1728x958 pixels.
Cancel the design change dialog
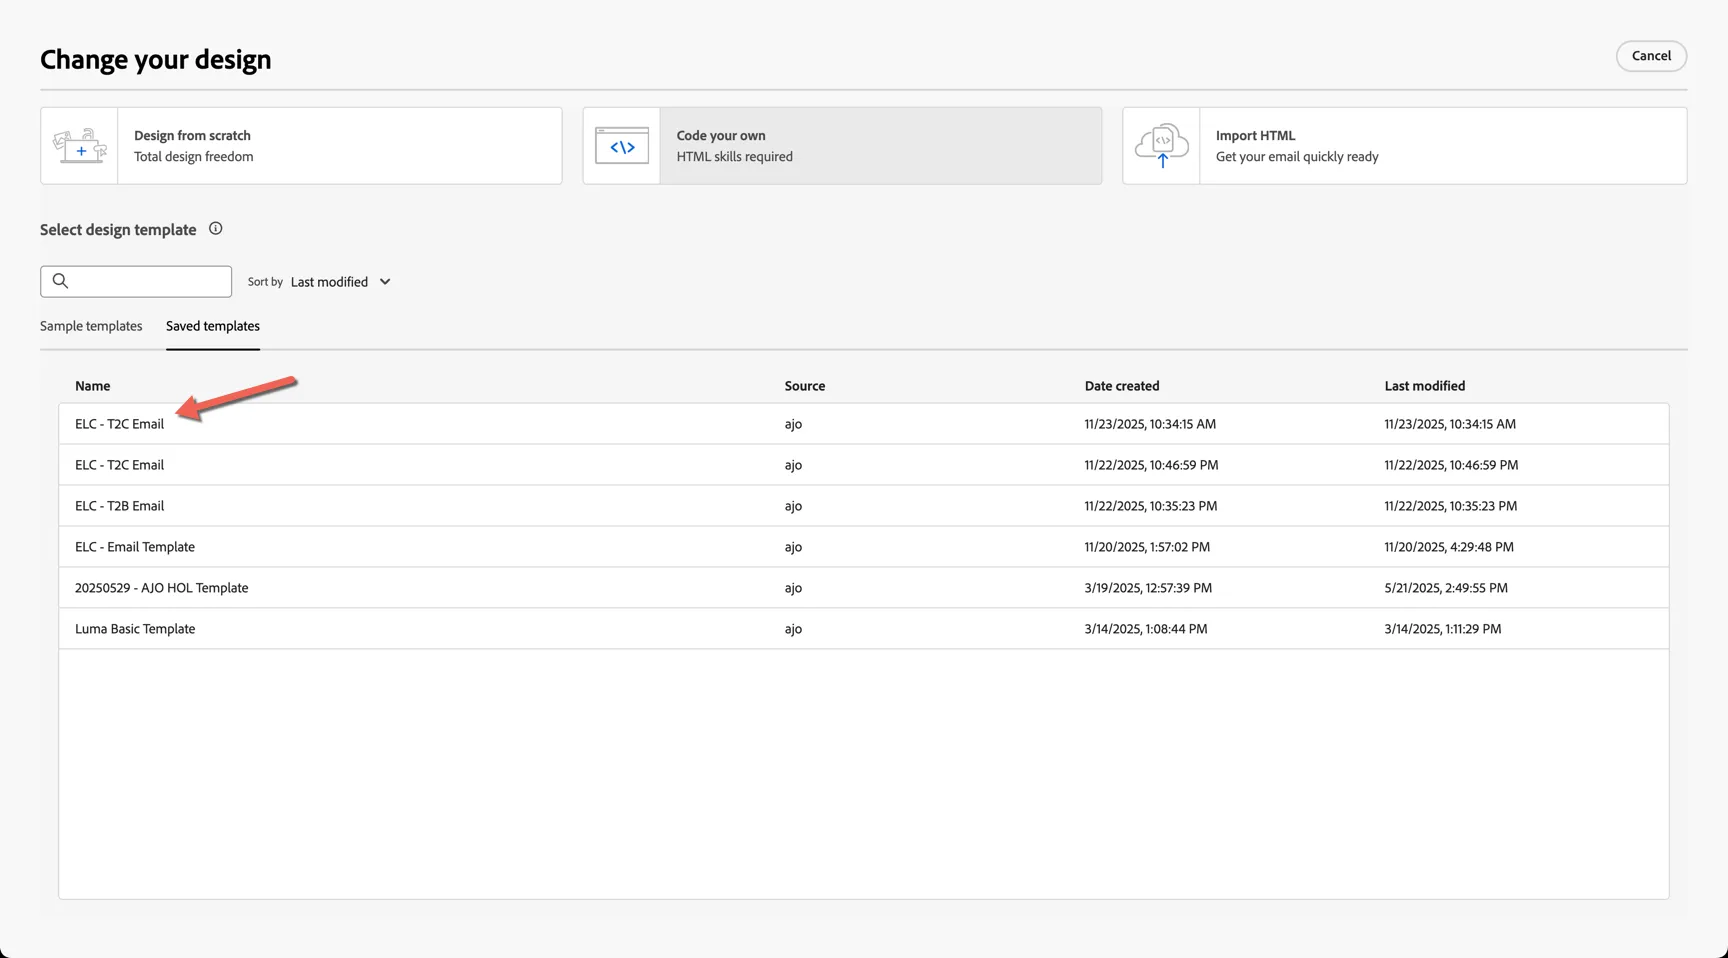1651,56
